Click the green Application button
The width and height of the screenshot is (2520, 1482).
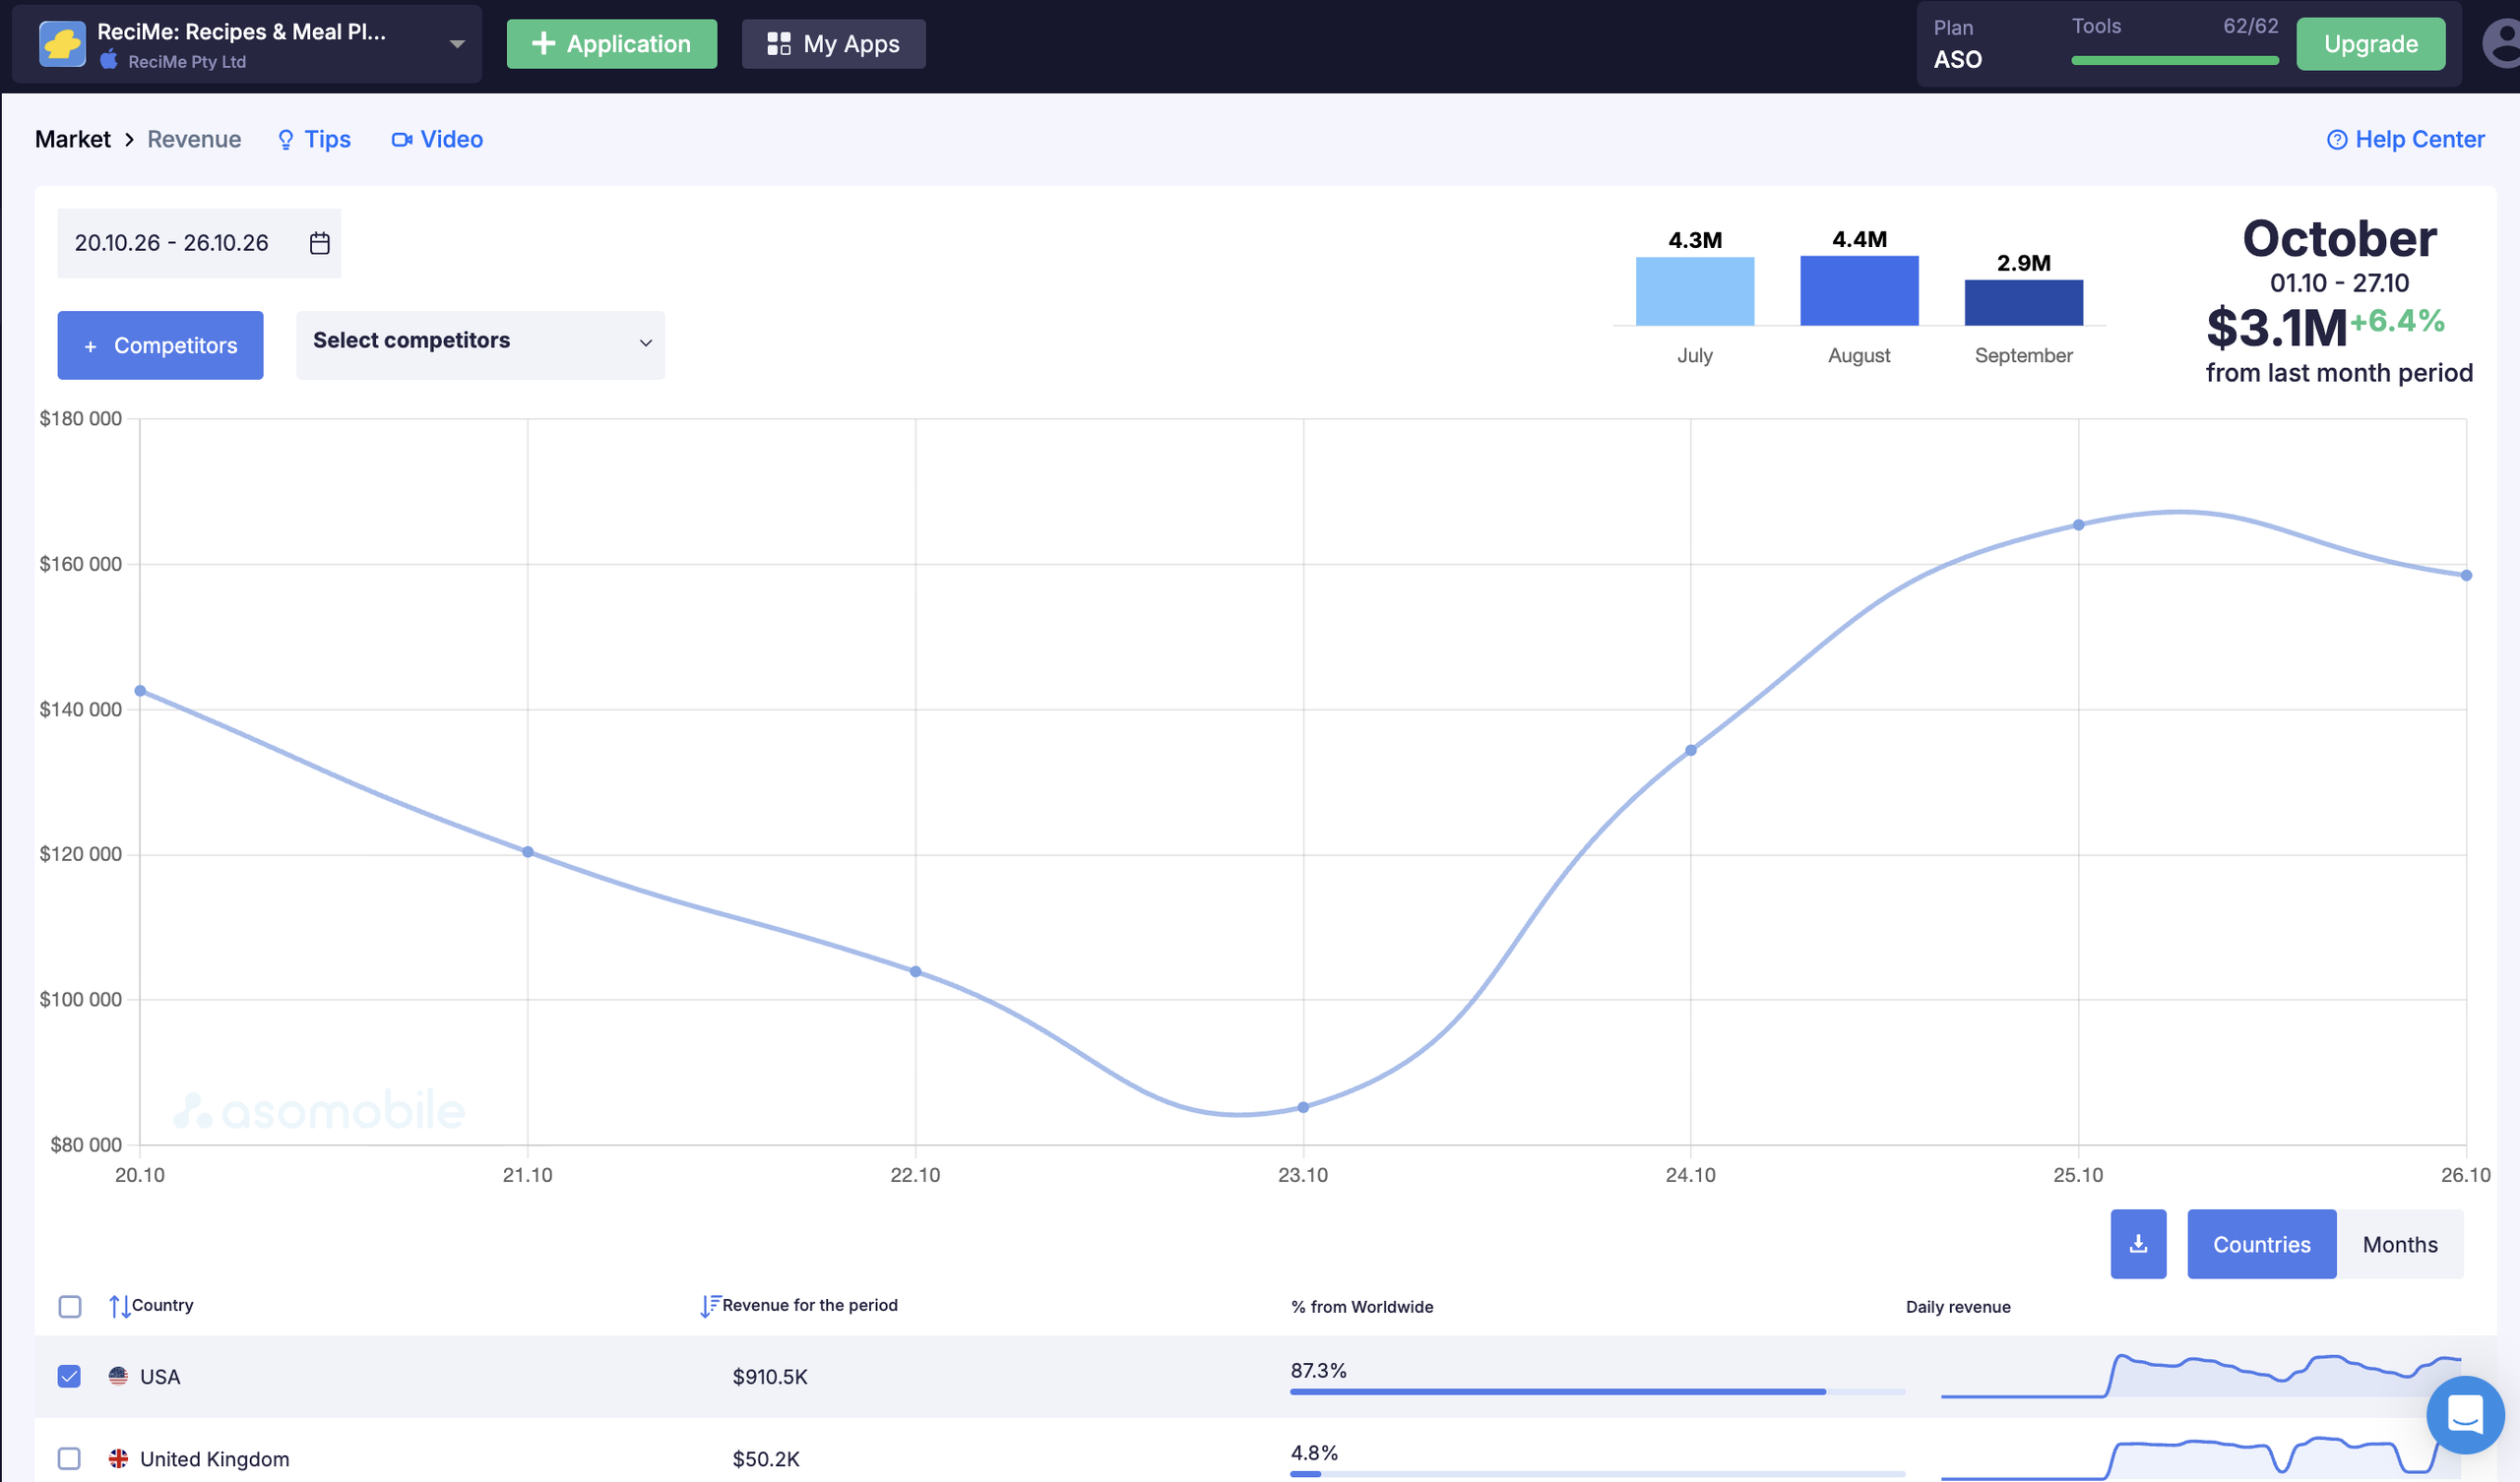point(611,44)
